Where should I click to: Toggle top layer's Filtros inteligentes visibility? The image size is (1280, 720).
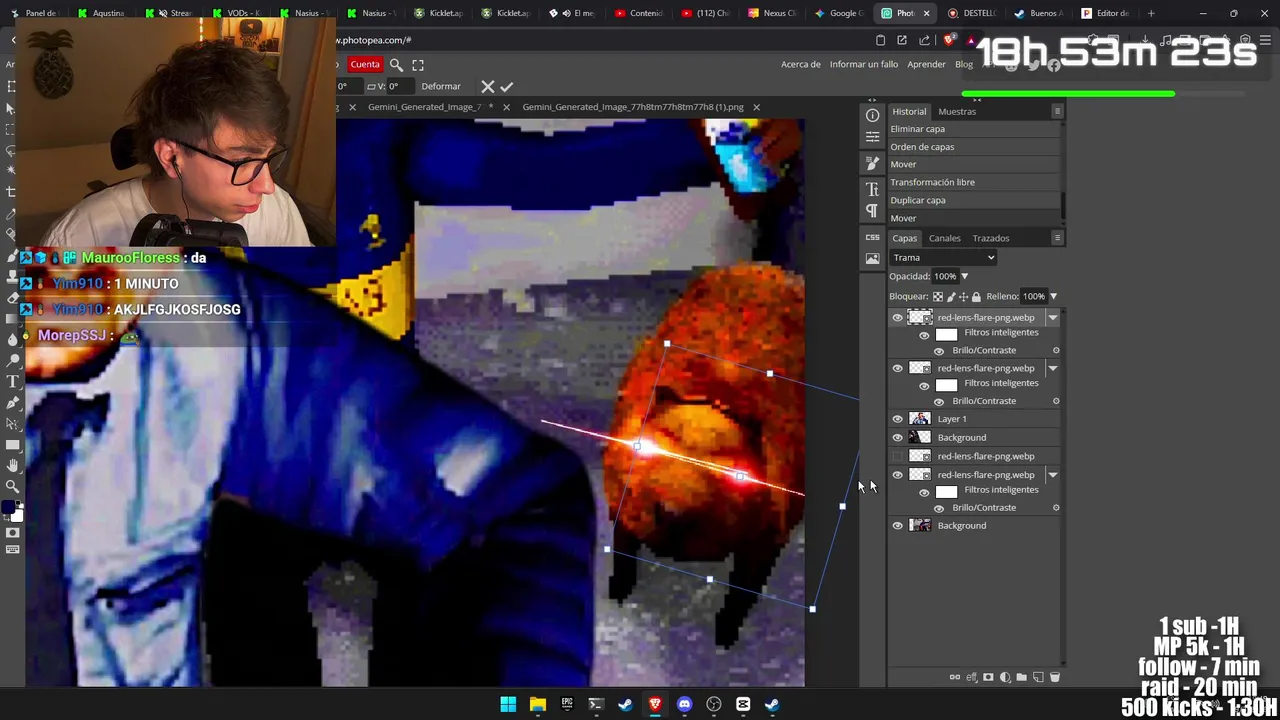coord(924,335)
